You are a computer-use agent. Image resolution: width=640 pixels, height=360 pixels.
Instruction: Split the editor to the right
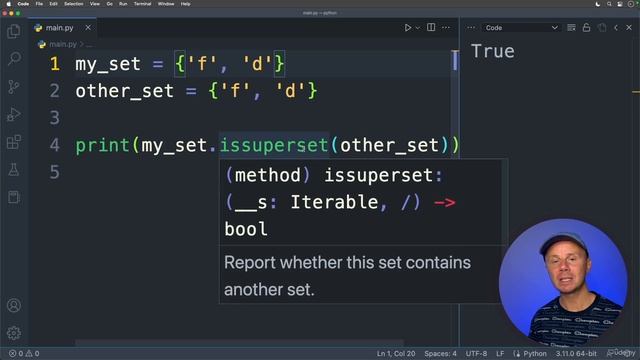point(431,27)
